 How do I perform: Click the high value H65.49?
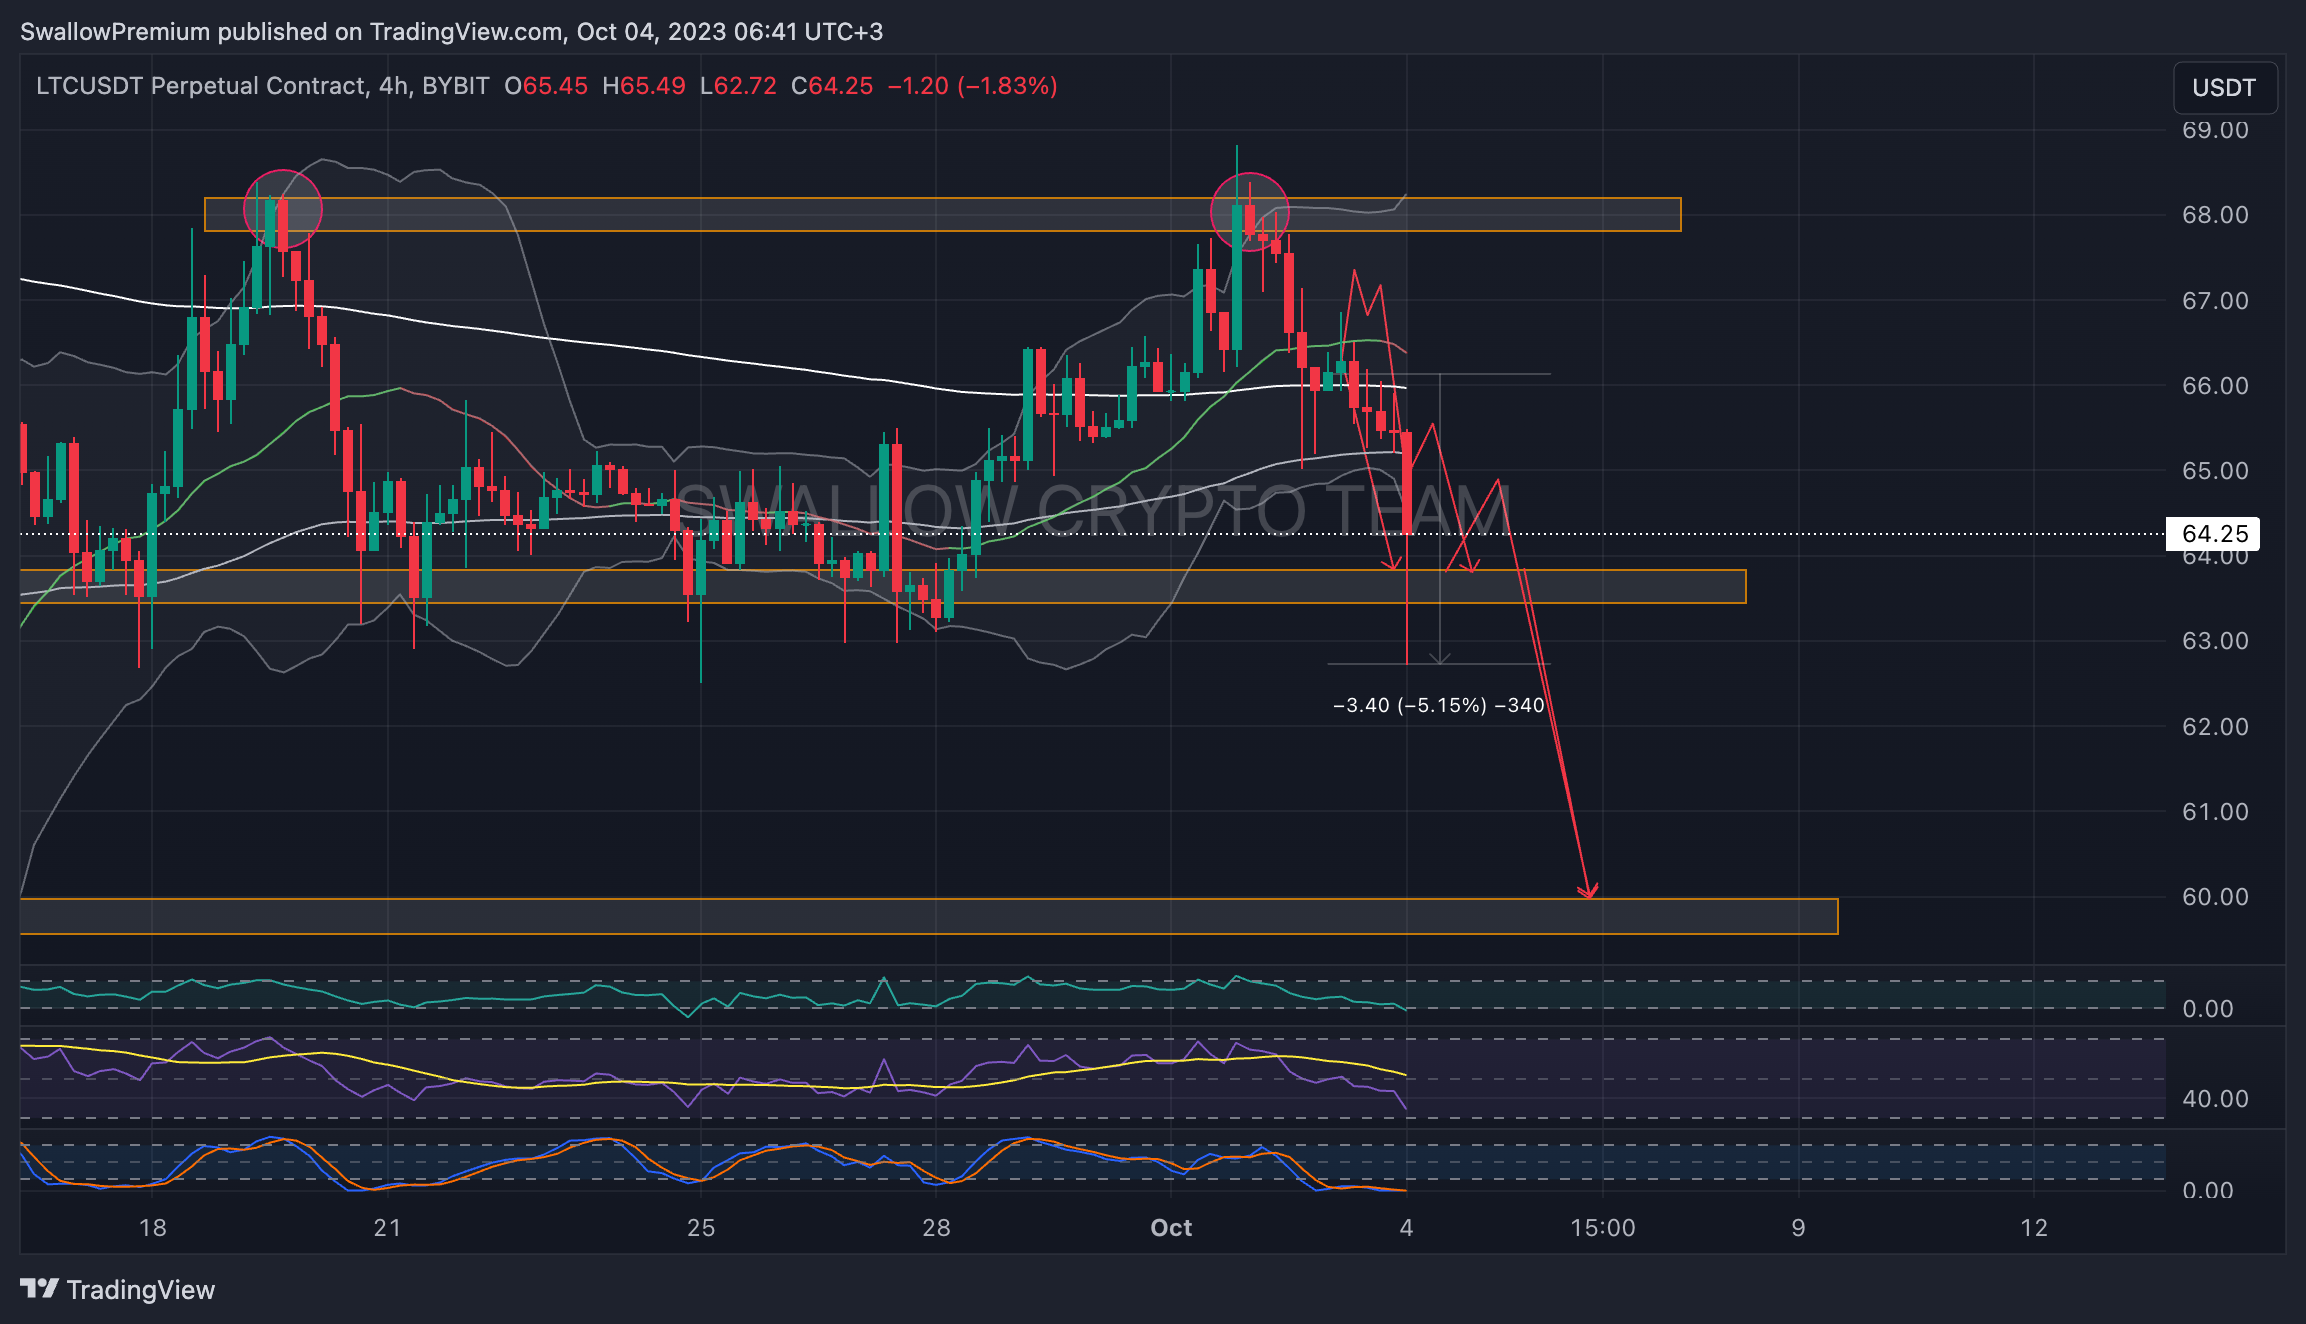click(x=644, y=86)
